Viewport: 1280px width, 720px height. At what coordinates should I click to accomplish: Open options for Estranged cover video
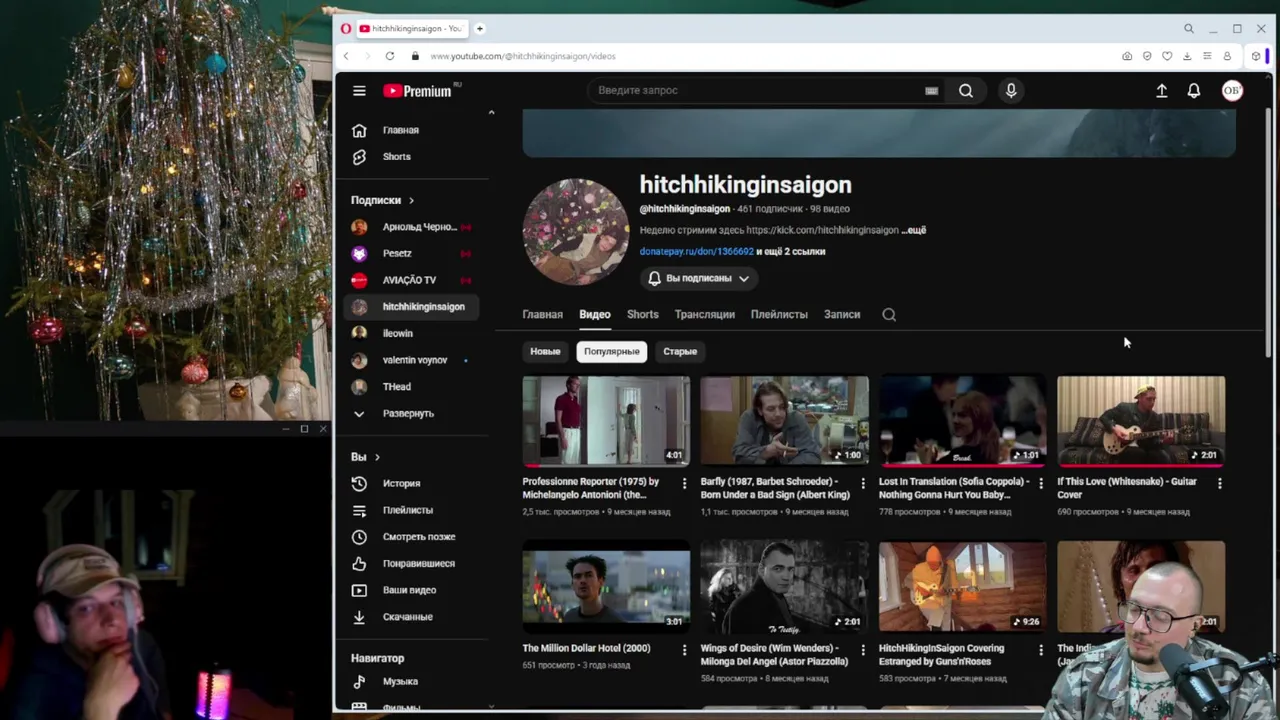pyautogui.click(x=1041, y=650)
